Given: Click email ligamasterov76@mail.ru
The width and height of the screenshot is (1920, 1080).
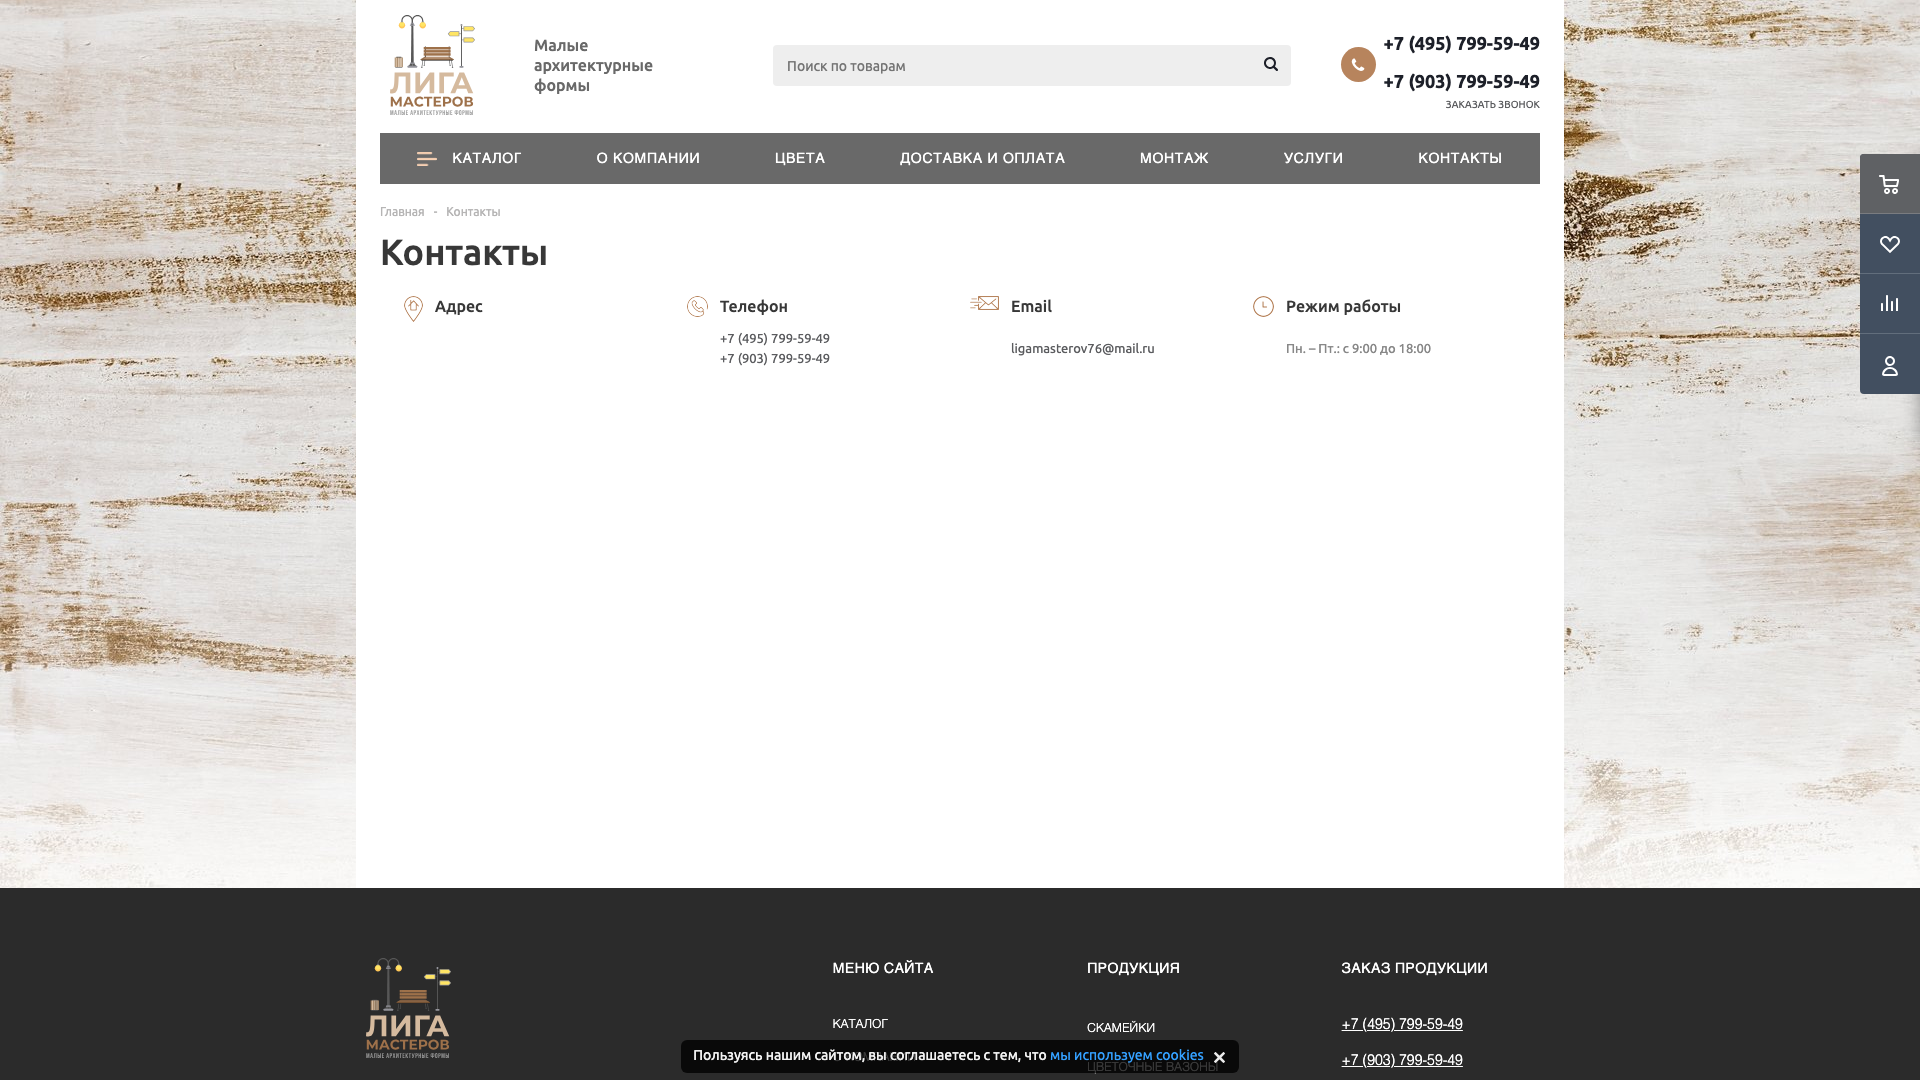Looking at the screenshot, I should tap(1082, 348).
